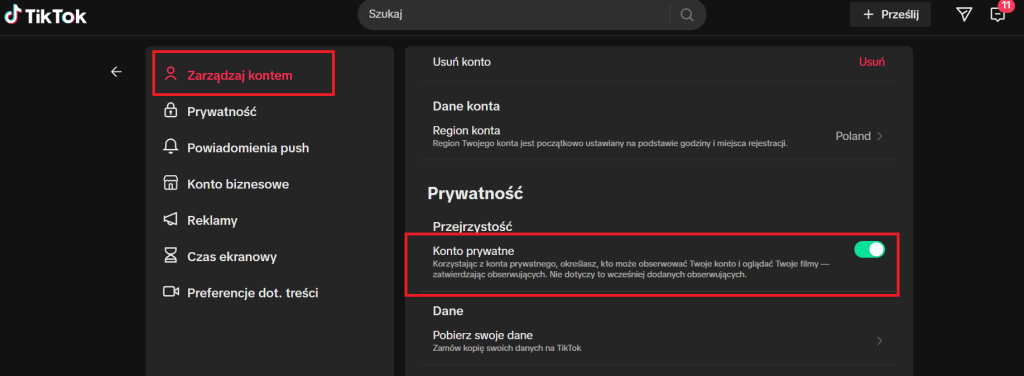Click the person icon beside Zarządzaj kontem

point(170,74)
